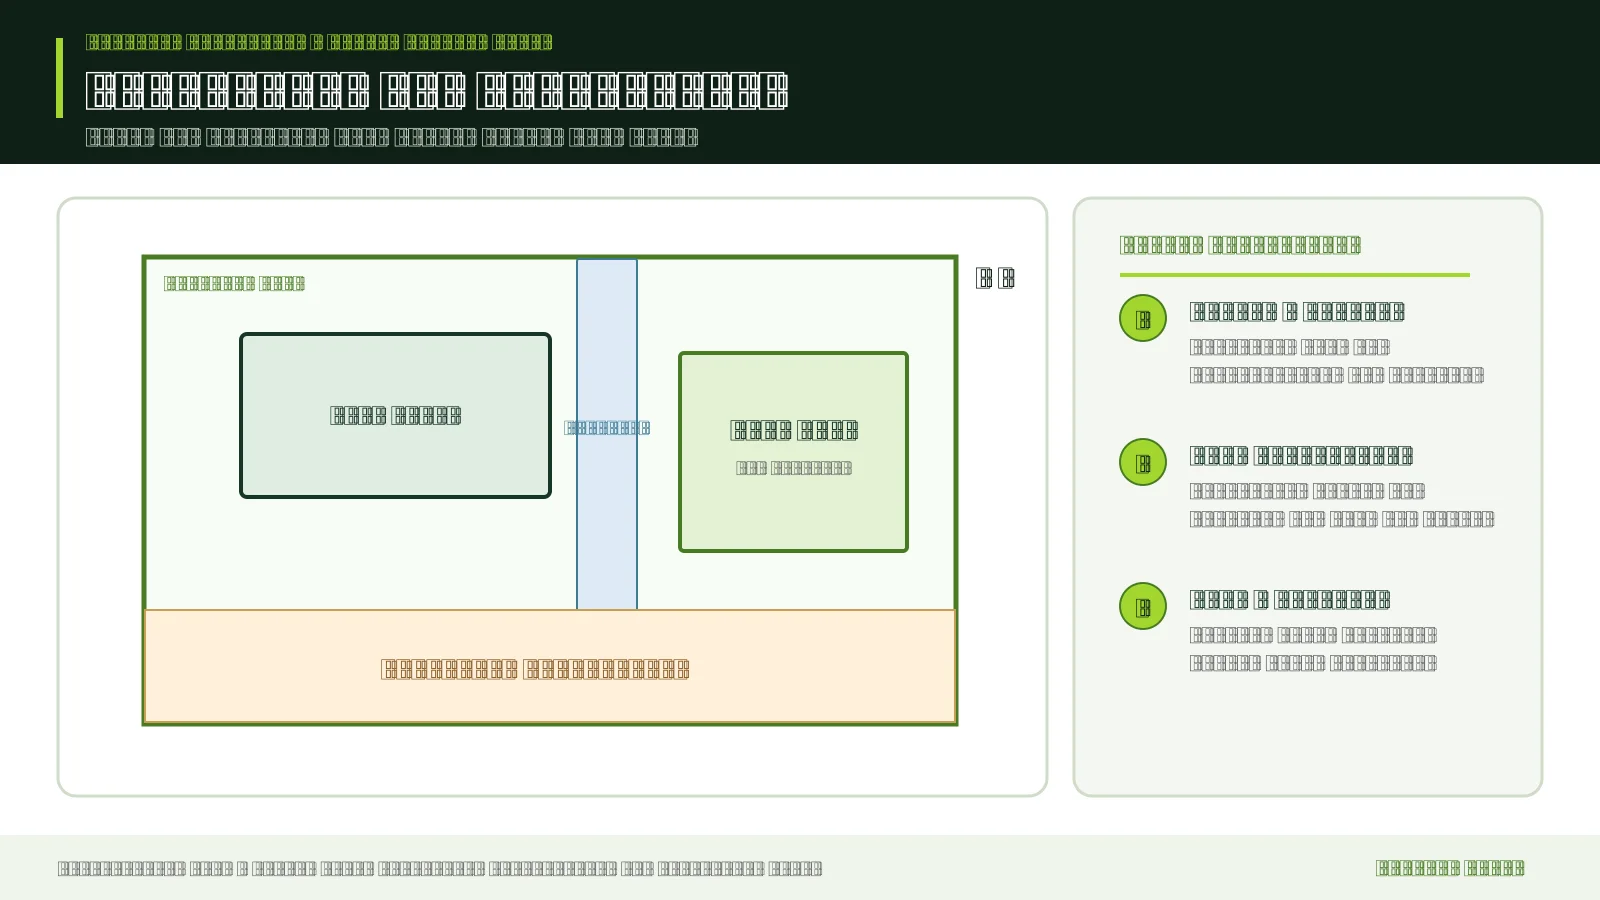
Task: Click the bold heading of the first list item
Action: [x=1297, y=312]
